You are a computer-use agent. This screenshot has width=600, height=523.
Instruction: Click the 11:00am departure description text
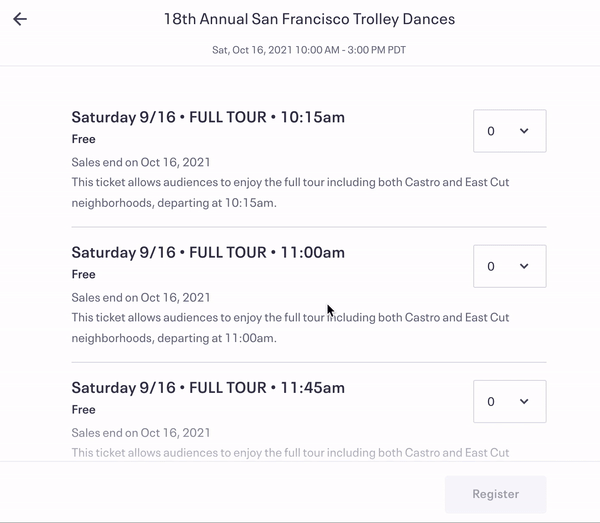[290, 327]
